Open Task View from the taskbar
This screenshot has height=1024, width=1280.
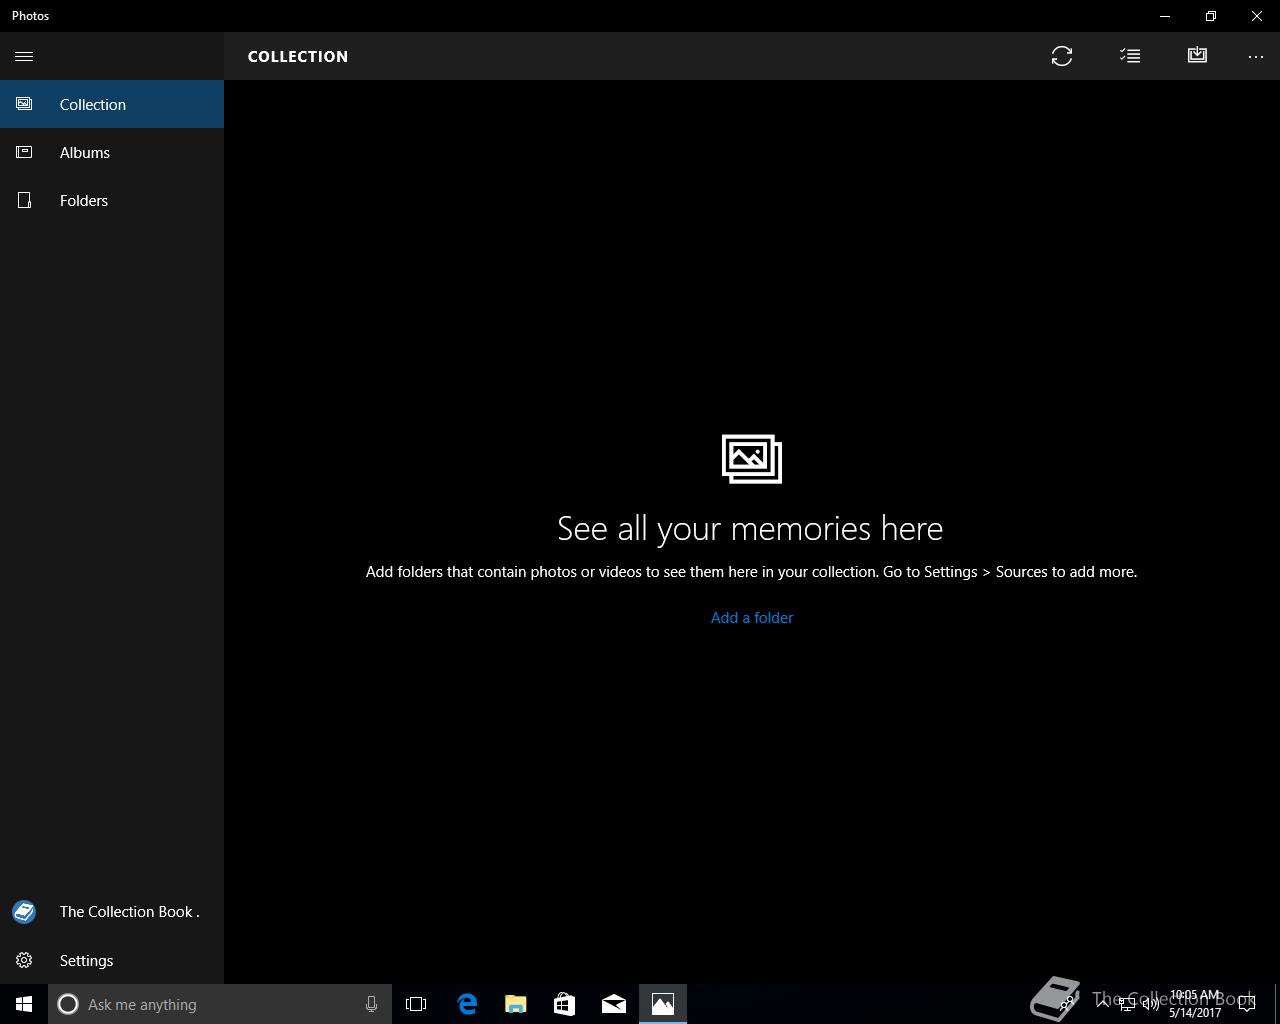pos(416,1004)
